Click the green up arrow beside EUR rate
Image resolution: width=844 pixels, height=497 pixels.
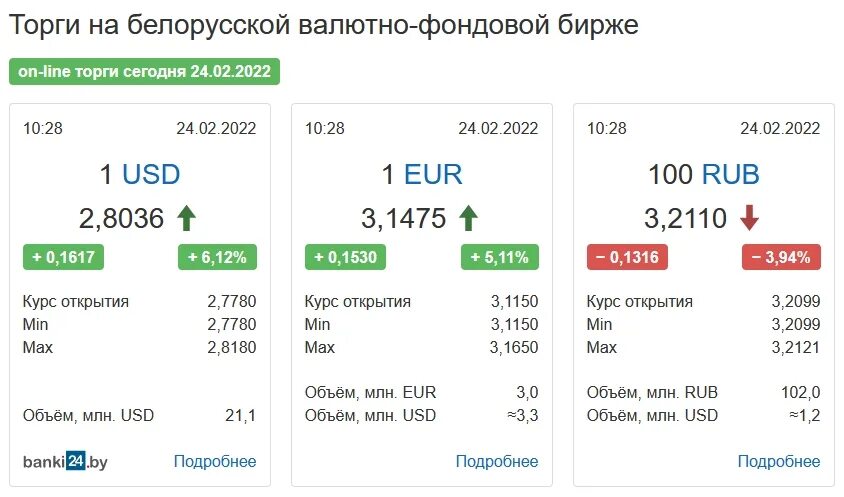pyautogui.click(x=468, y=218)
